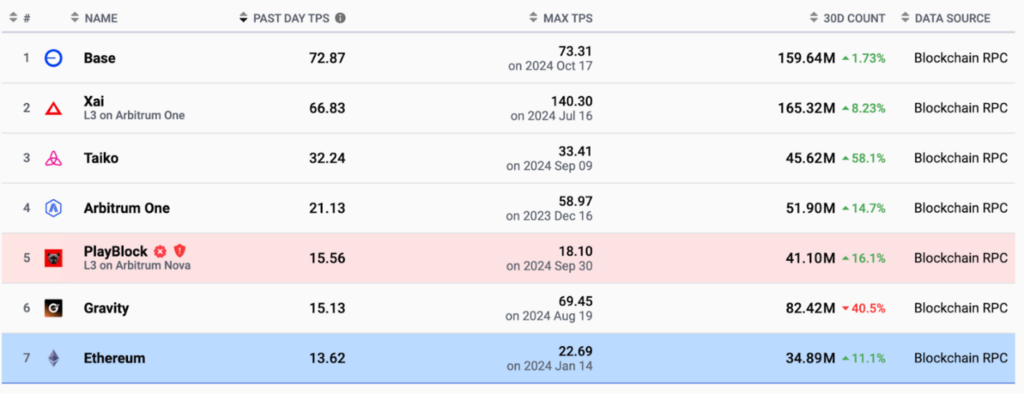Sort by the NAME column header
The width and height of the screenshot is (1024, 394).
click(94, 18)
